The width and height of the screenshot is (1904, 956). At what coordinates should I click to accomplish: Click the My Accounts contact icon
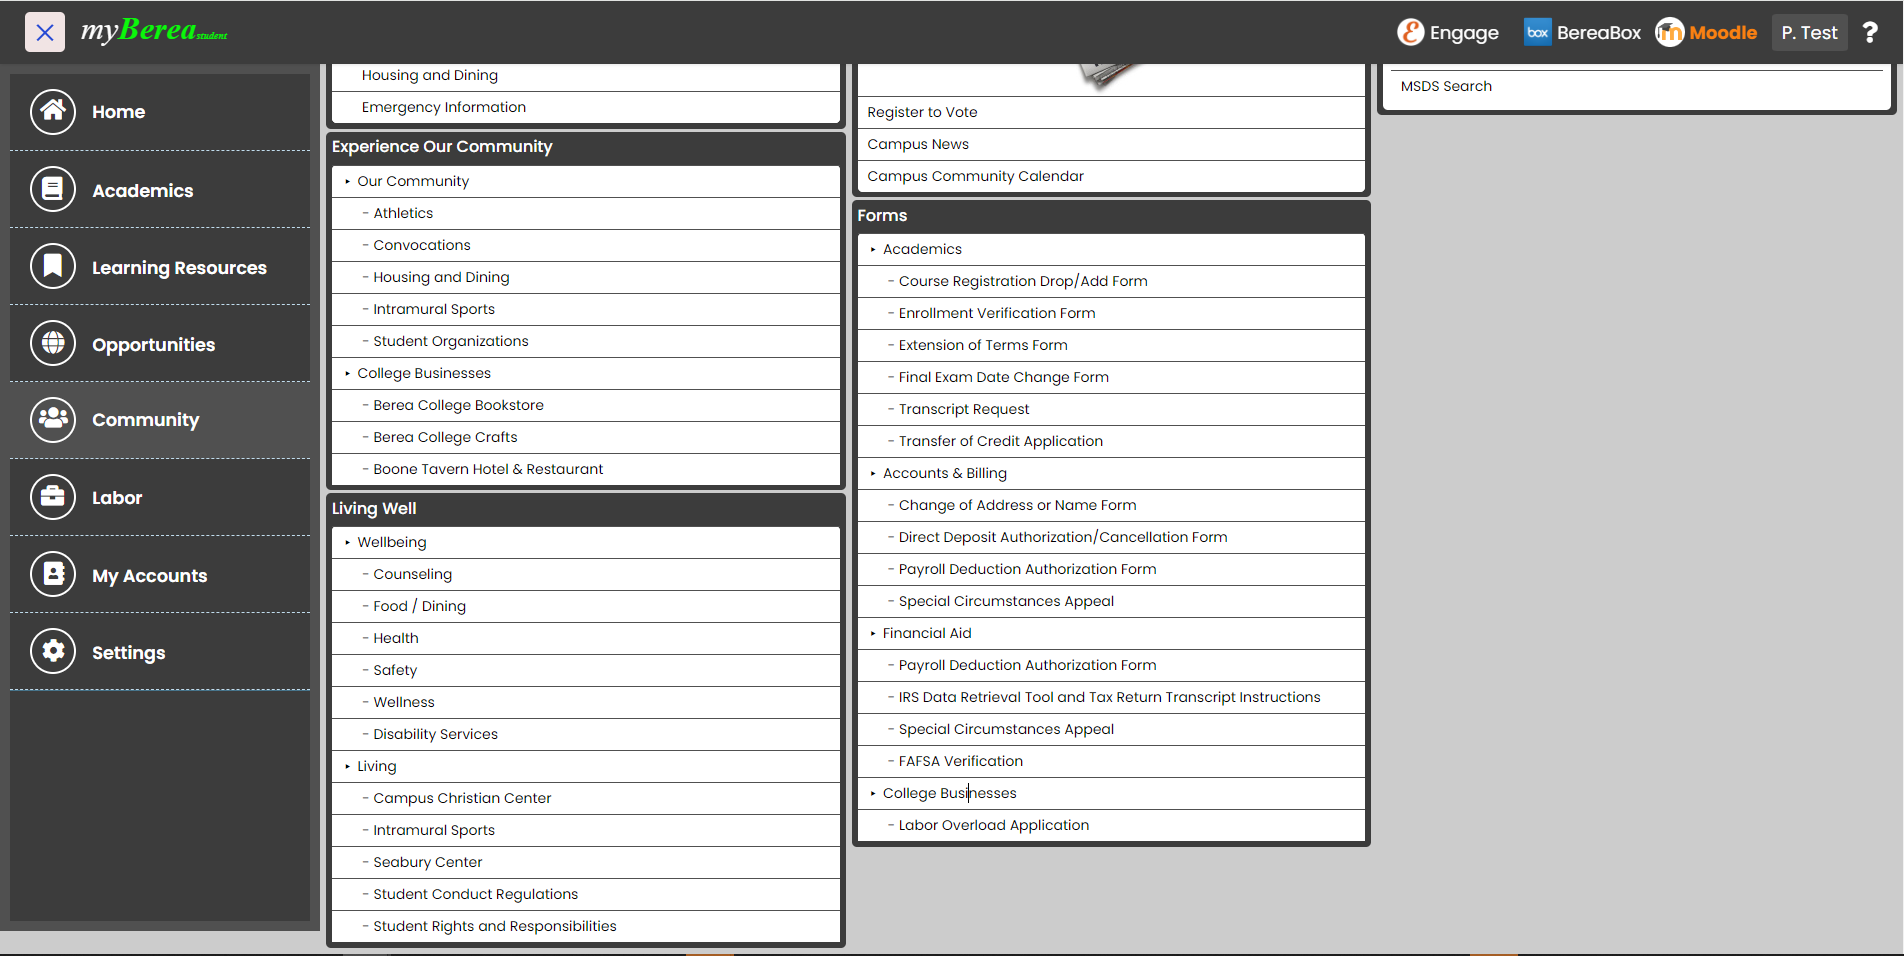pos(53,575)
